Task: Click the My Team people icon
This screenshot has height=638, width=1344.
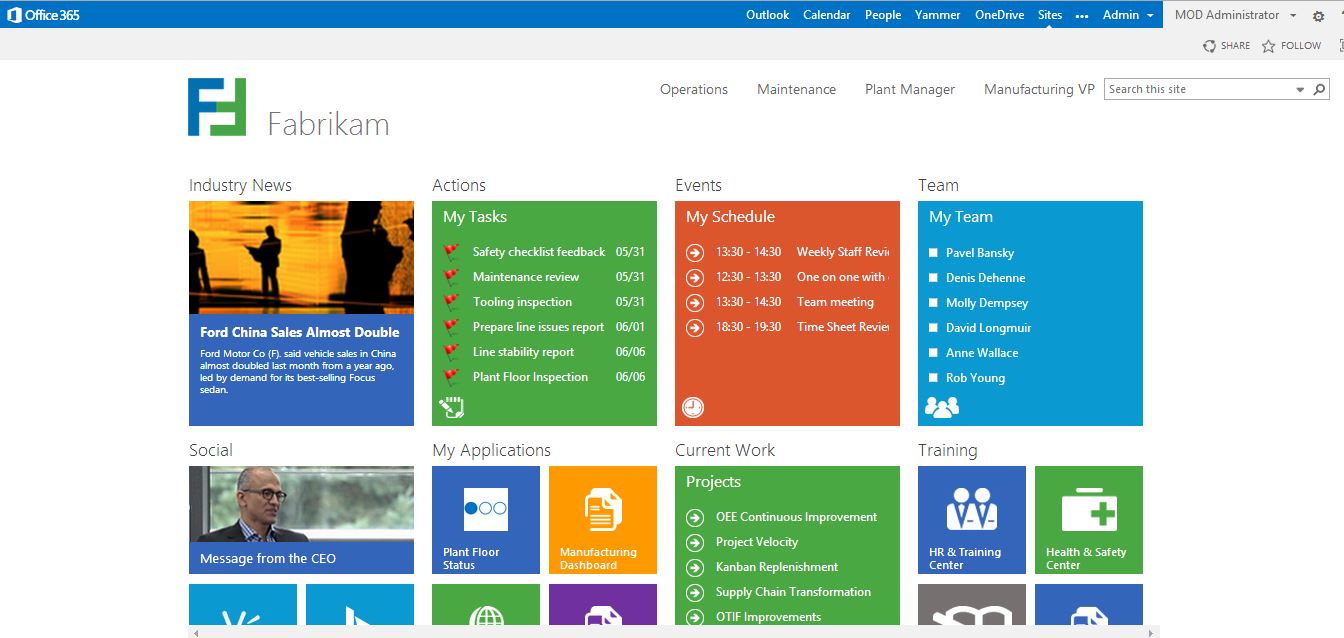Action: (942, 407)
